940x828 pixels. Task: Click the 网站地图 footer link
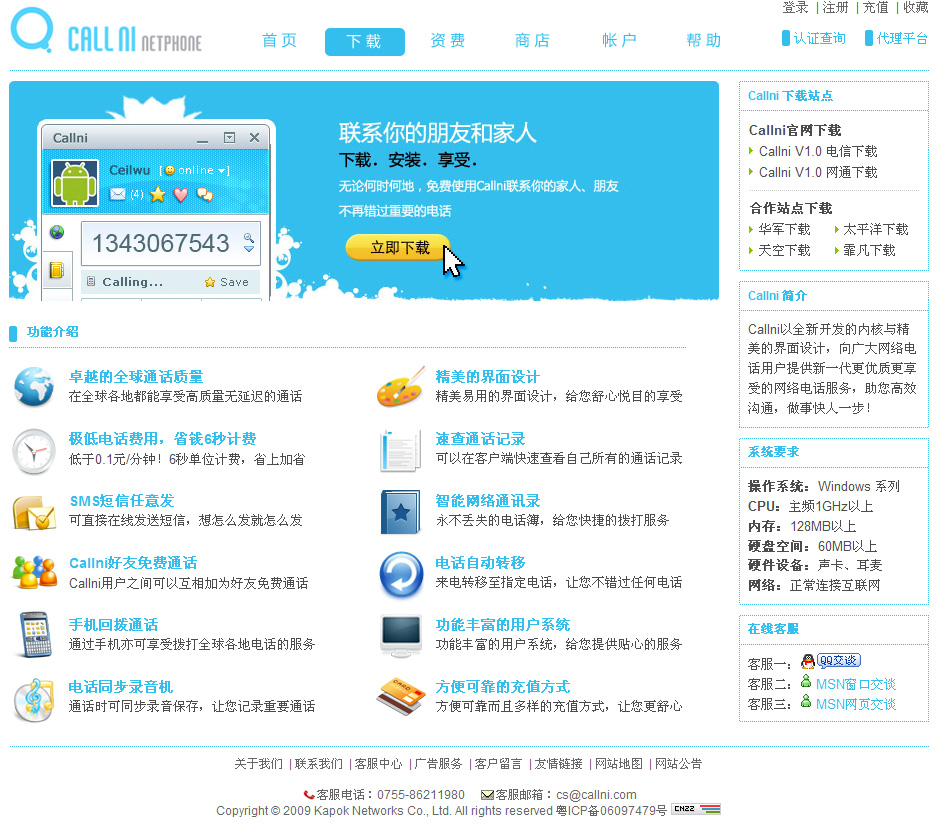pos(619,763)
